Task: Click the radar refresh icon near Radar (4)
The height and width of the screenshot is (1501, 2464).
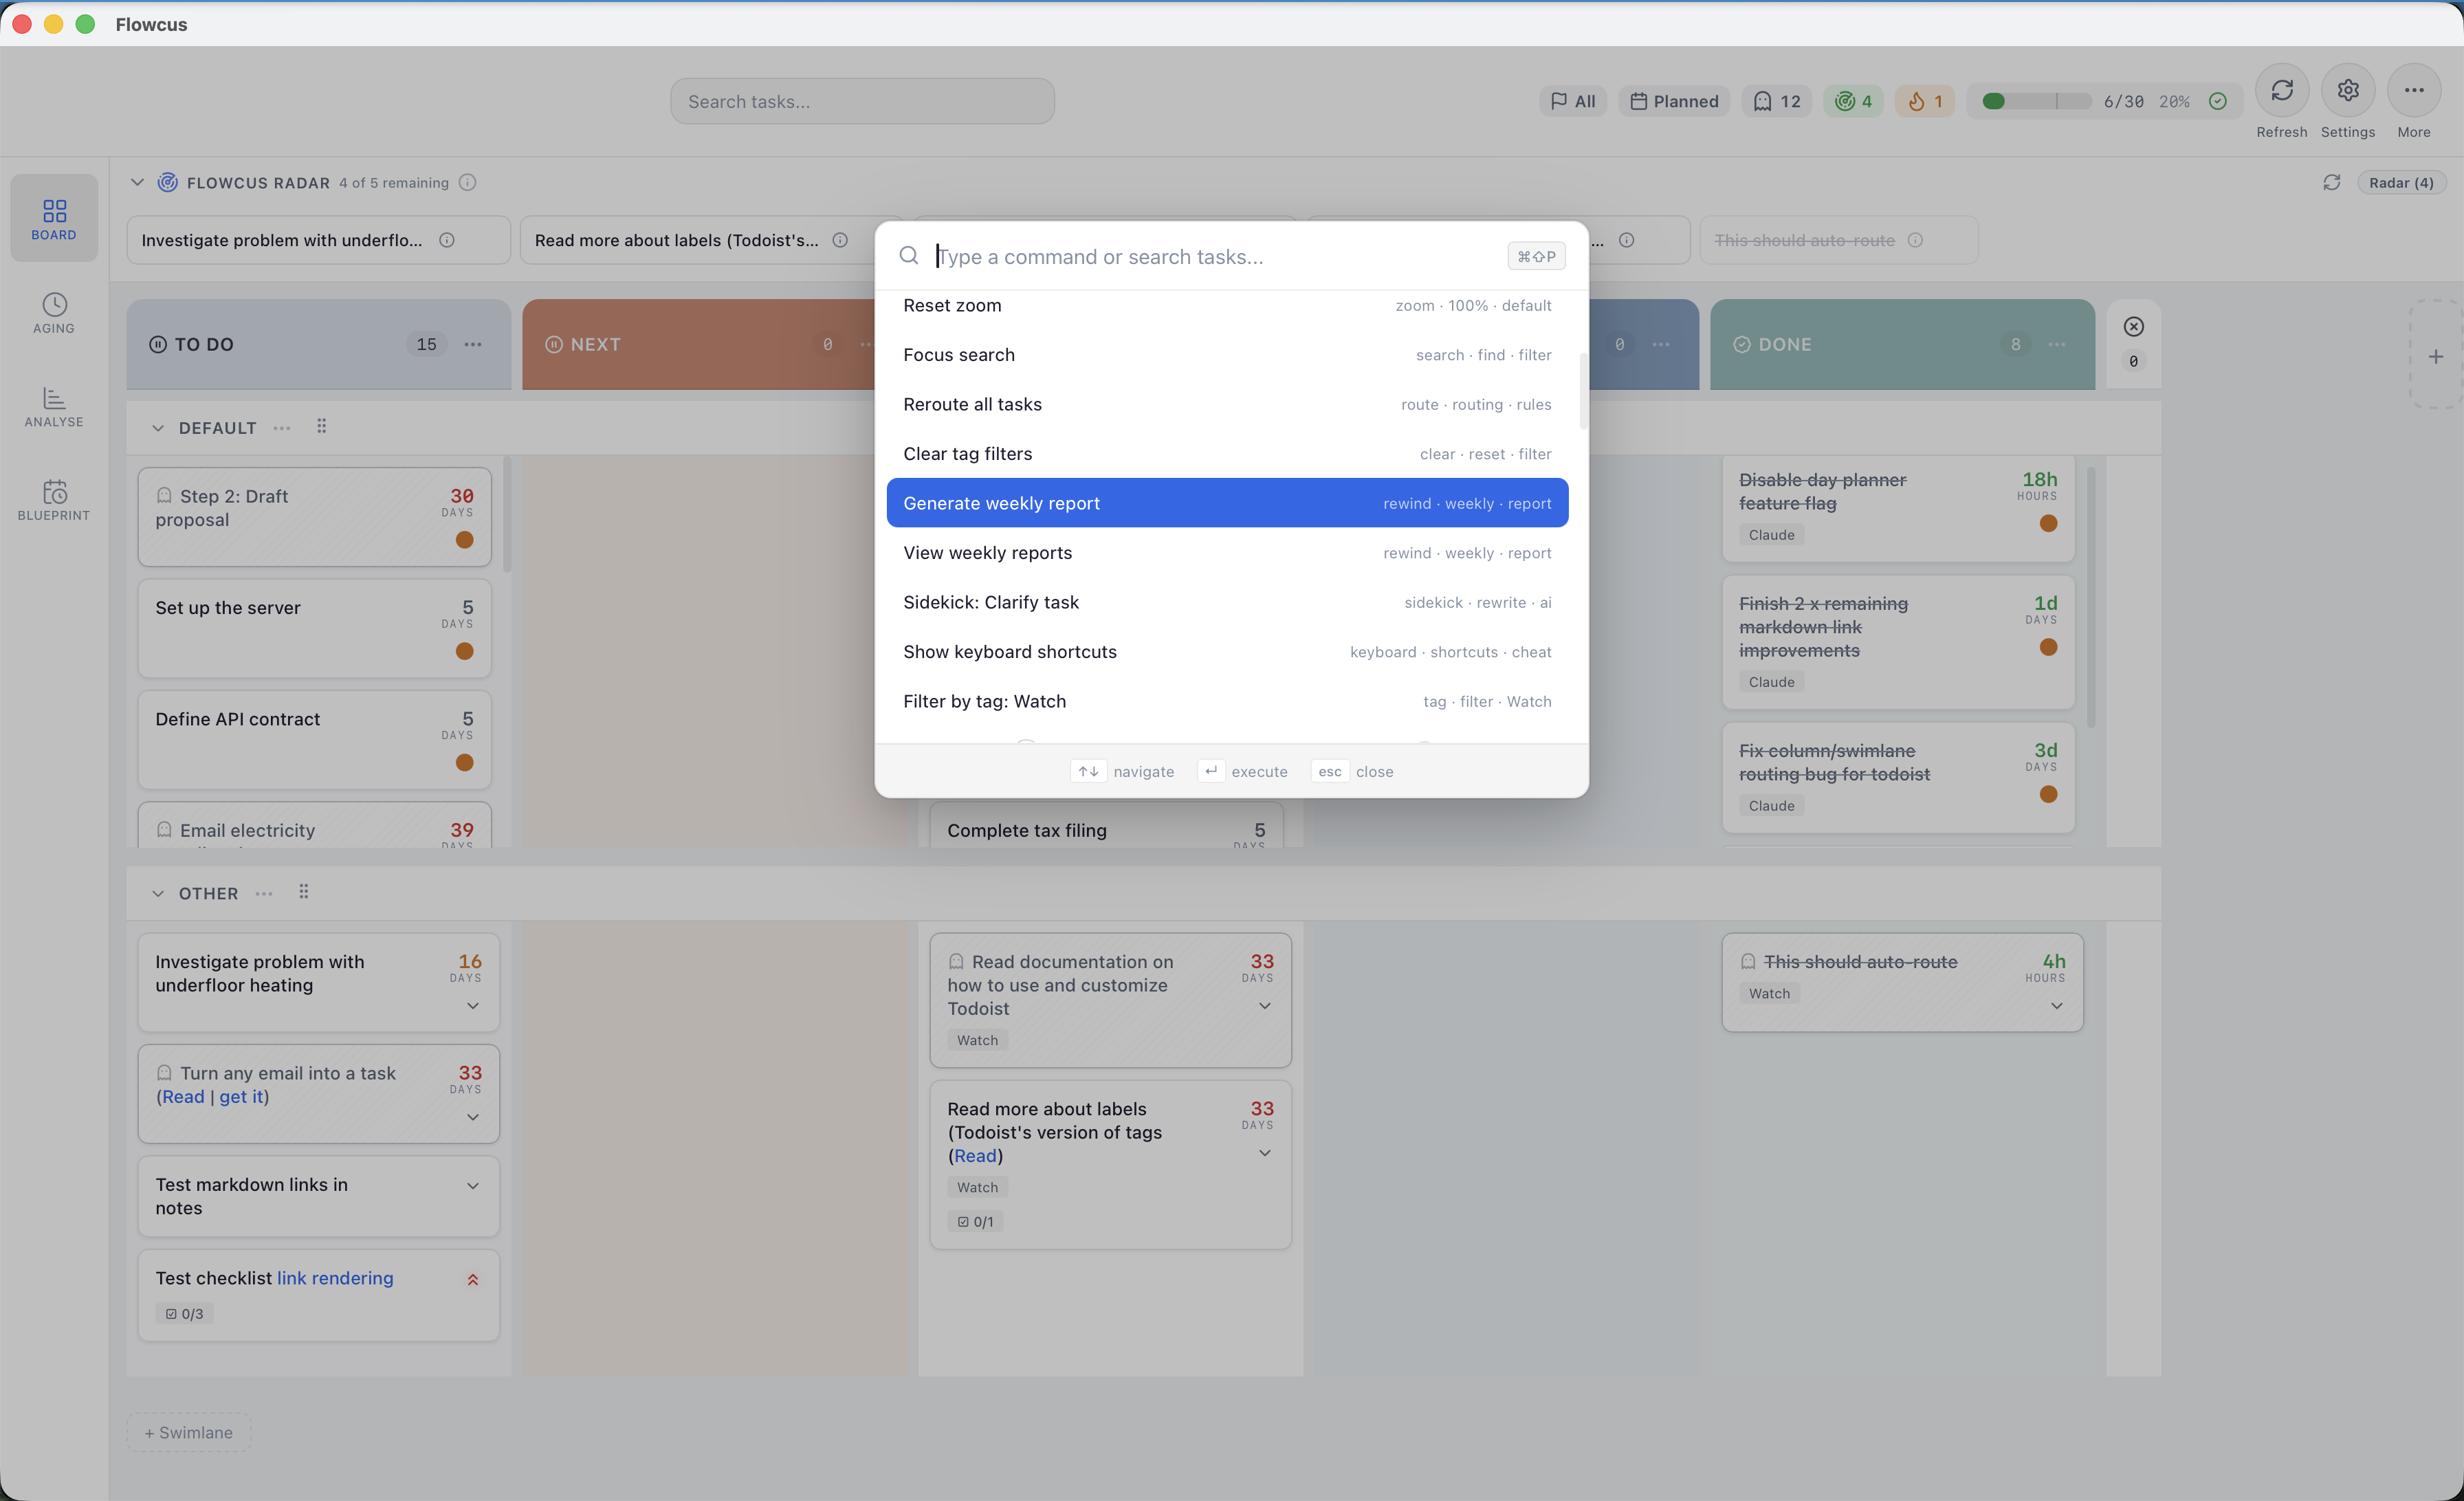Action: tap(2331, 183)
